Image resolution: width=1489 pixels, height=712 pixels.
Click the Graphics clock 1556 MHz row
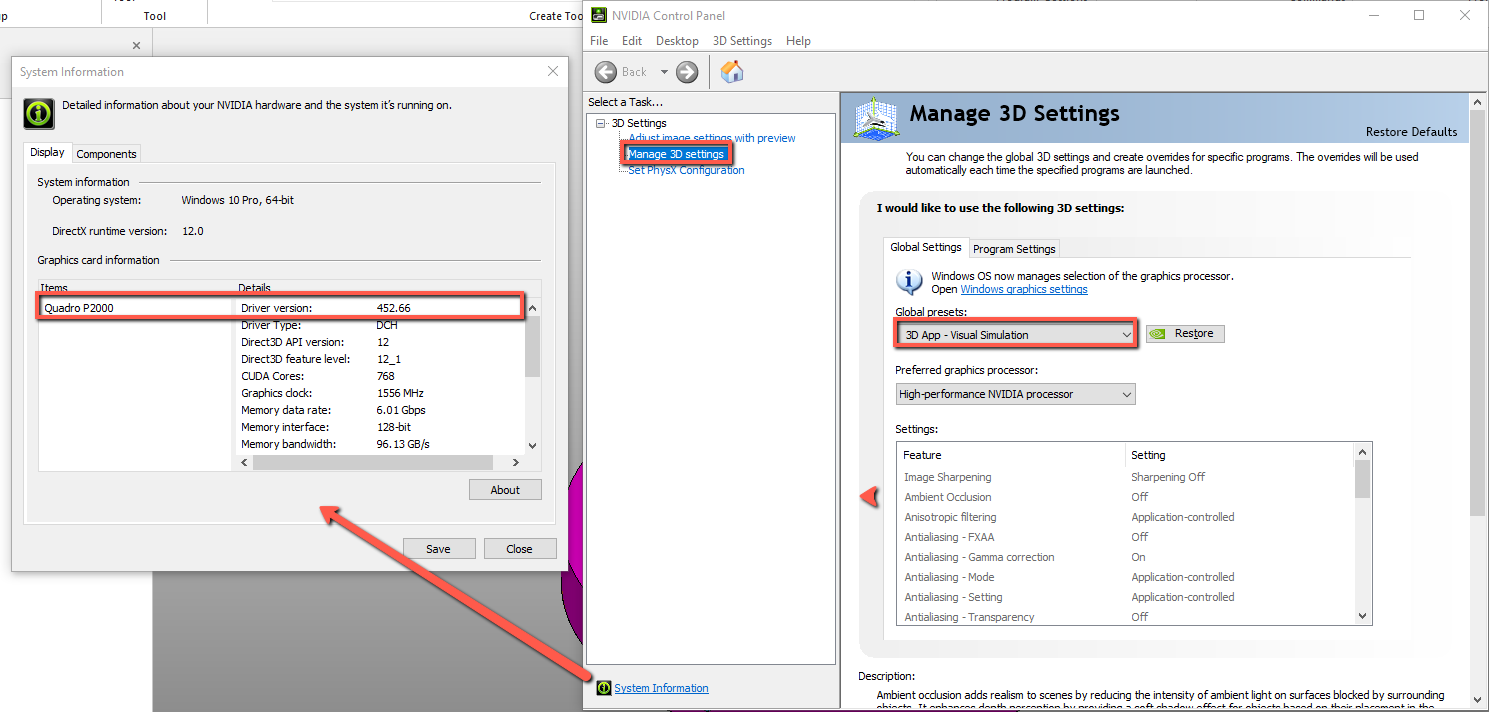point(380,393)
